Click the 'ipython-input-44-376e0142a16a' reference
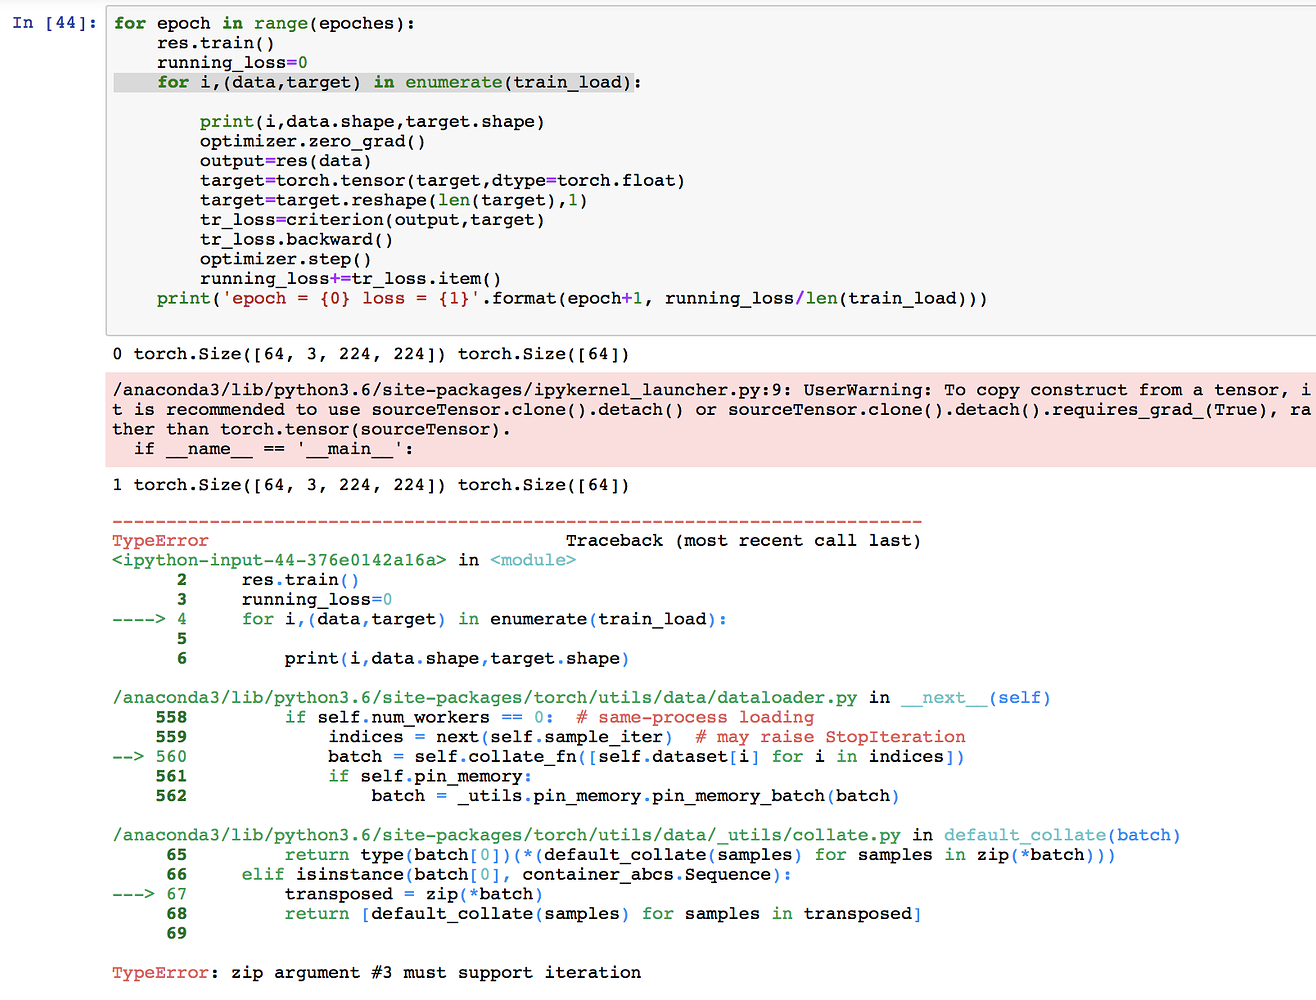1316x1000 pixels. click(x=279, y=560)
